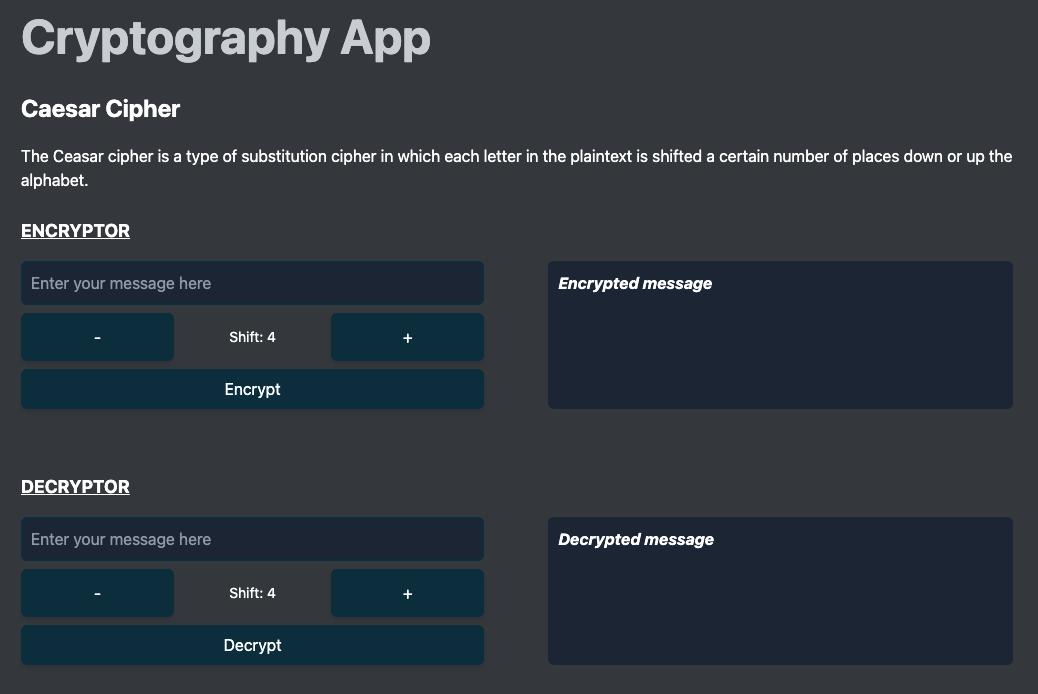1038x694 pixels.
Task: Click the Decryptor message input field
Action: pyautogui.click(x=252, y=539)
